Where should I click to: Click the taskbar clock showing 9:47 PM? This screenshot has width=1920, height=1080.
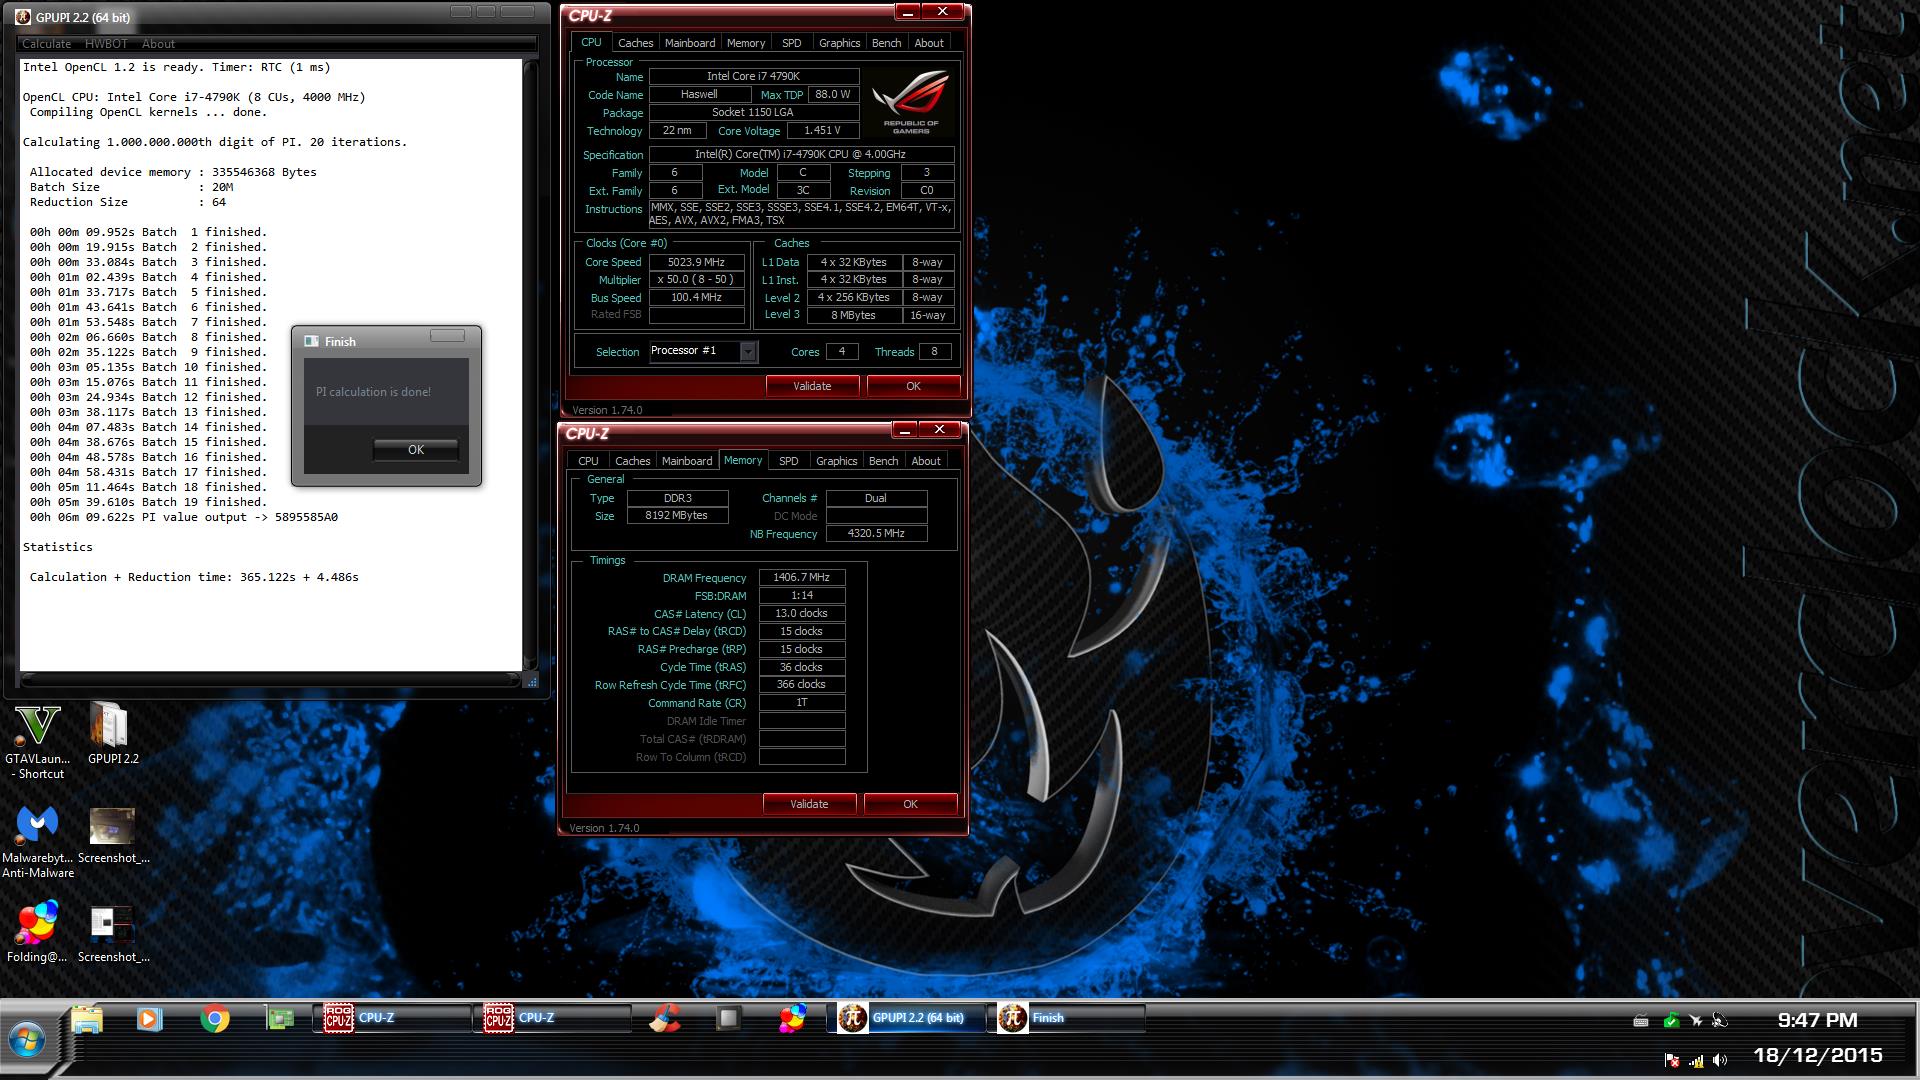click(x=1817, y=1020)
